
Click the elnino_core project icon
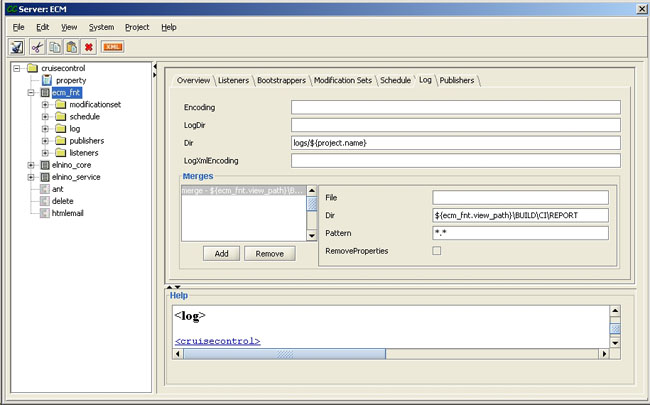tap(45, 165)
